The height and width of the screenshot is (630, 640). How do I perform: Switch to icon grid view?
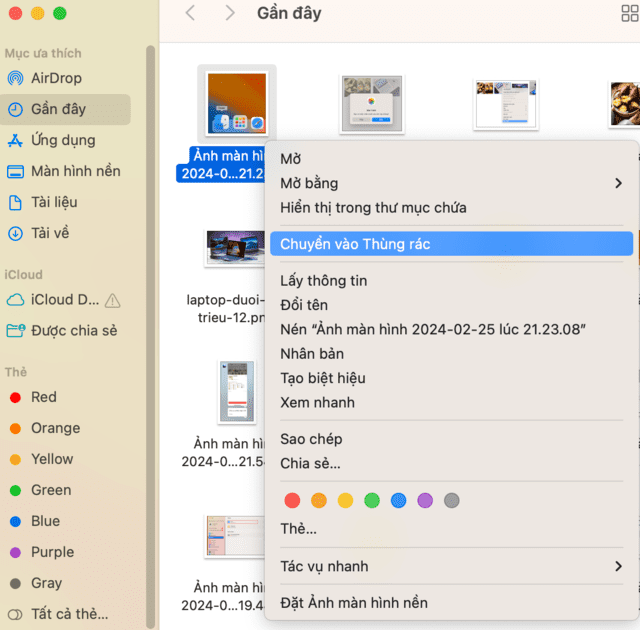pos(630,13)
